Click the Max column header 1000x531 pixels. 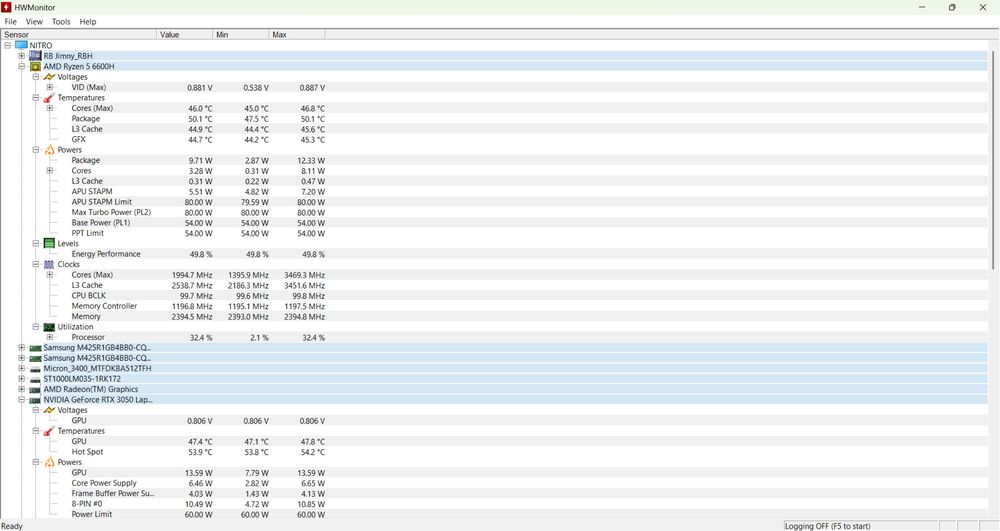click(297, 34)
